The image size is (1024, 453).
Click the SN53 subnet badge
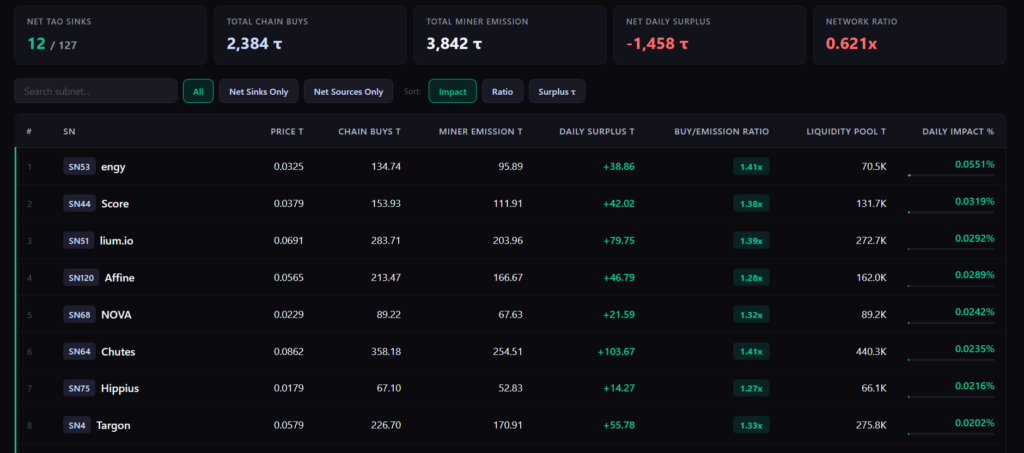(x=79, y=166)
